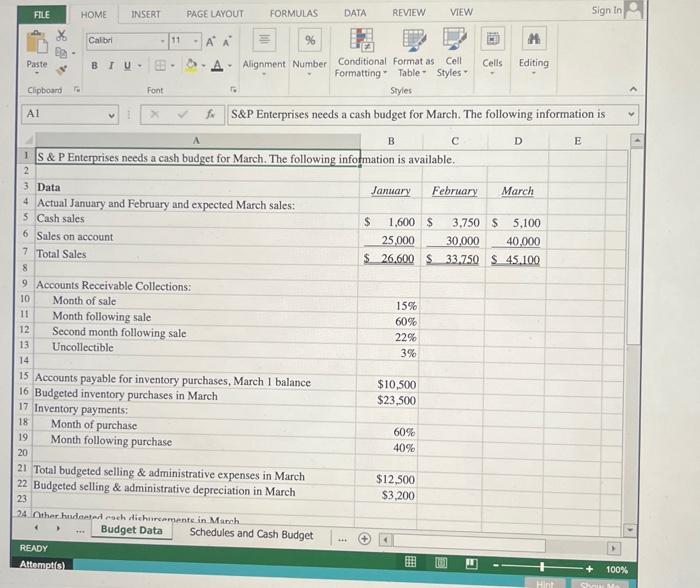Toggle Underline formatting
Screen dimensions: 700x588
click(x=127, y=66)
